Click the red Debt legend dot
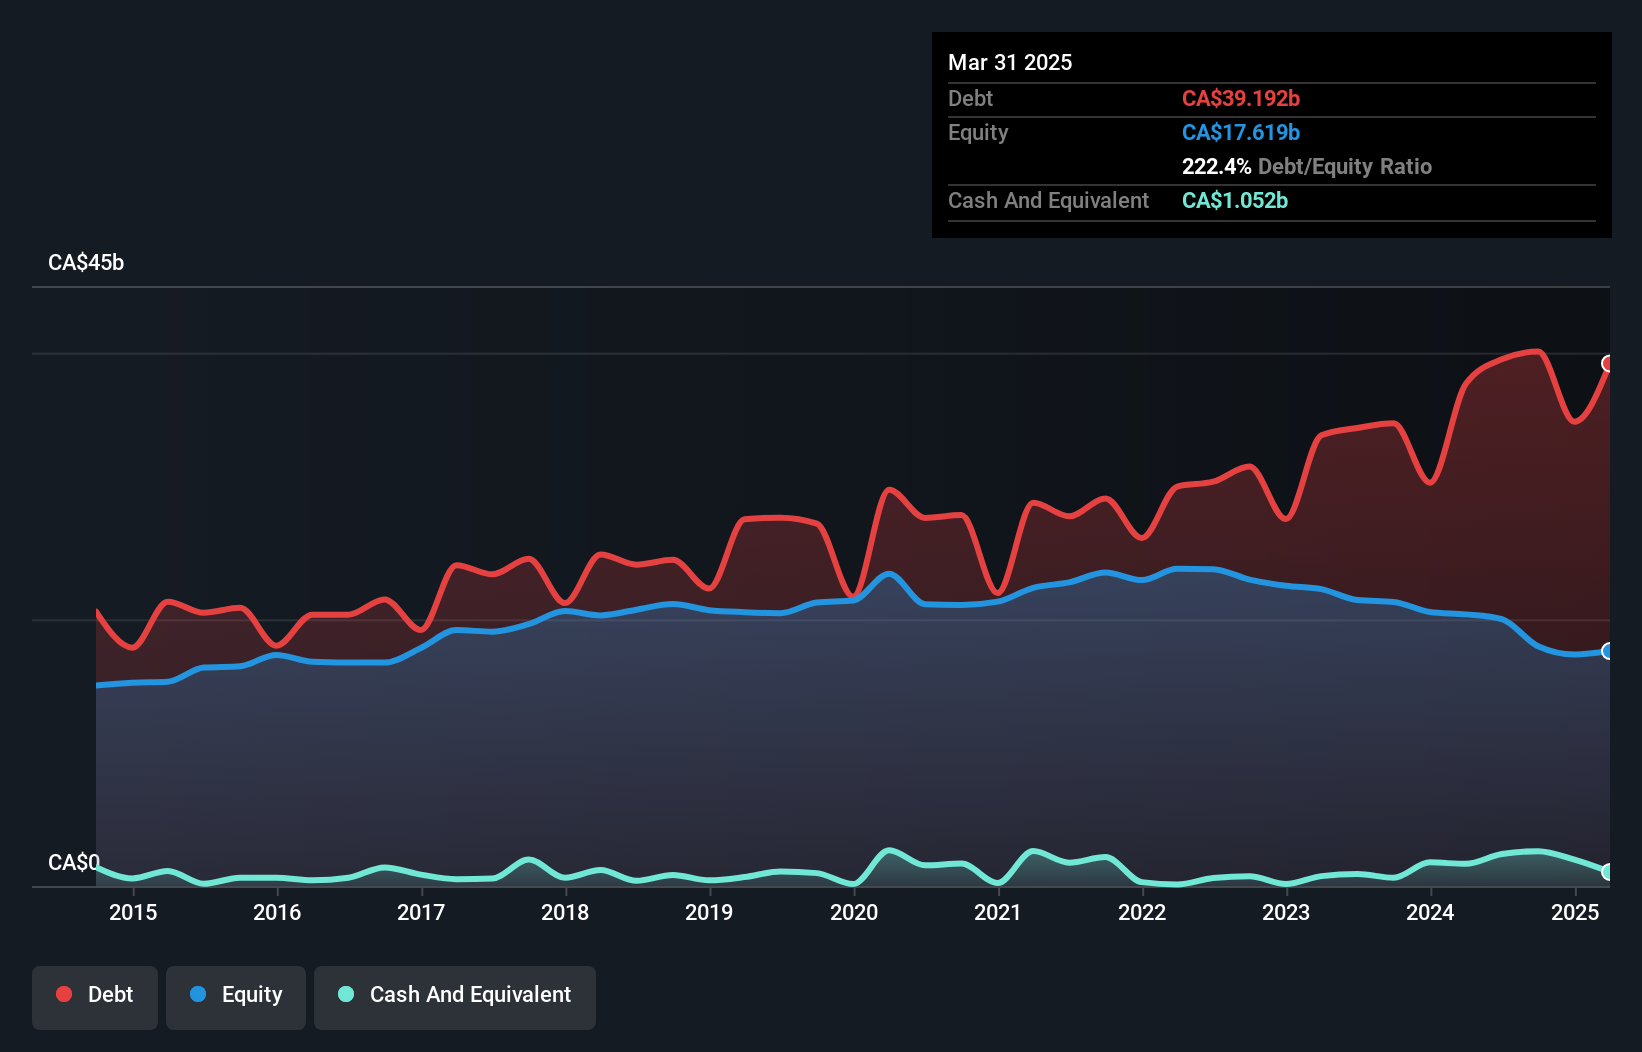 64,994
